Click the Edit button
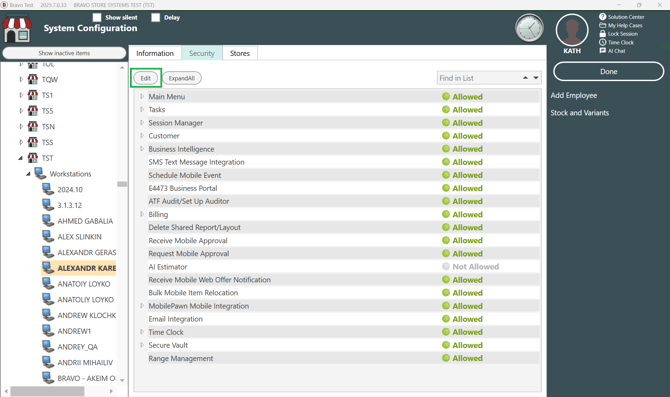This screenshot has width=670, height=397. (x=146, y=78)
